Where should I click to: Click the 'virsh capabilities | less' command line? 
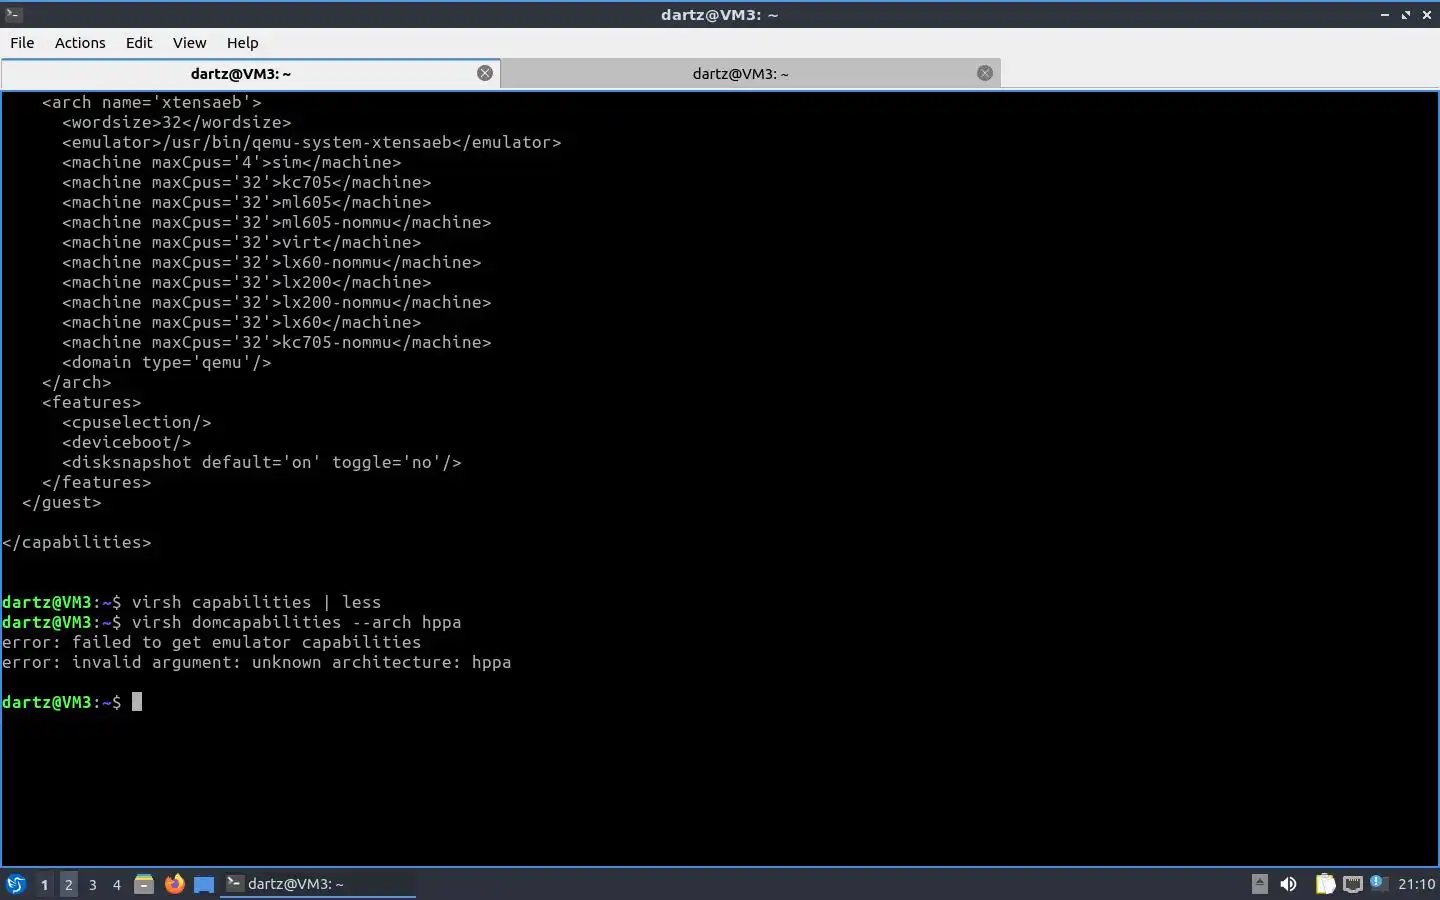[256, 602]
